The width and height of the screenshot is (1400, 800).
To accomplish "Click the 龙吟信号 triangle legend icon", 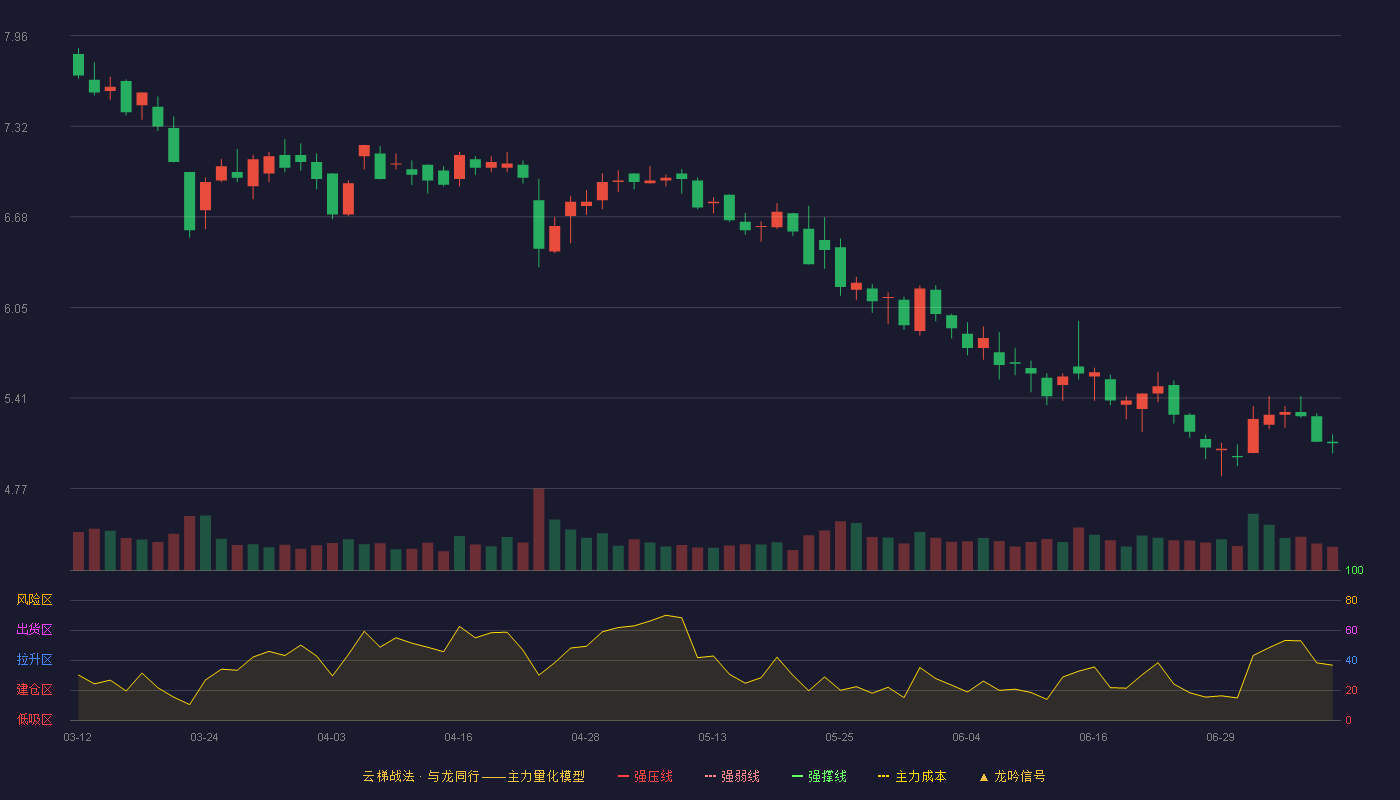I will click(984, 777).
